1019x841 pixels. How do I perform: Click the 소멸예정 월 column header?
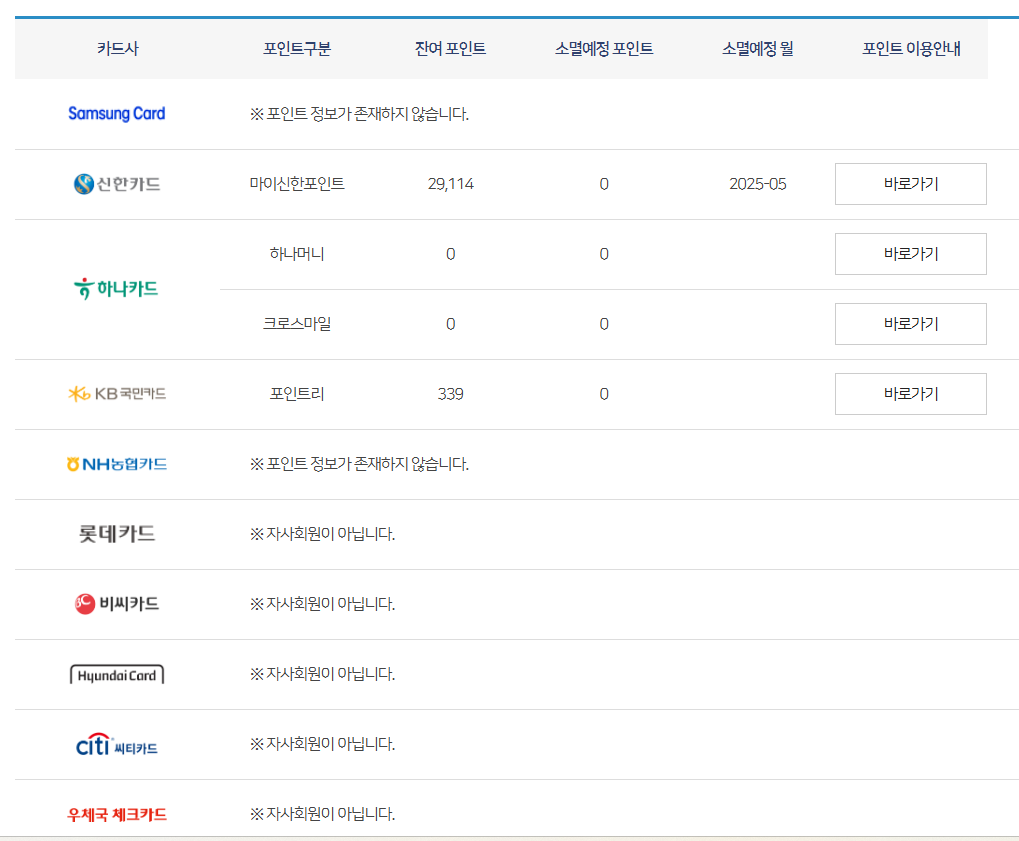[x=758, y=49]
